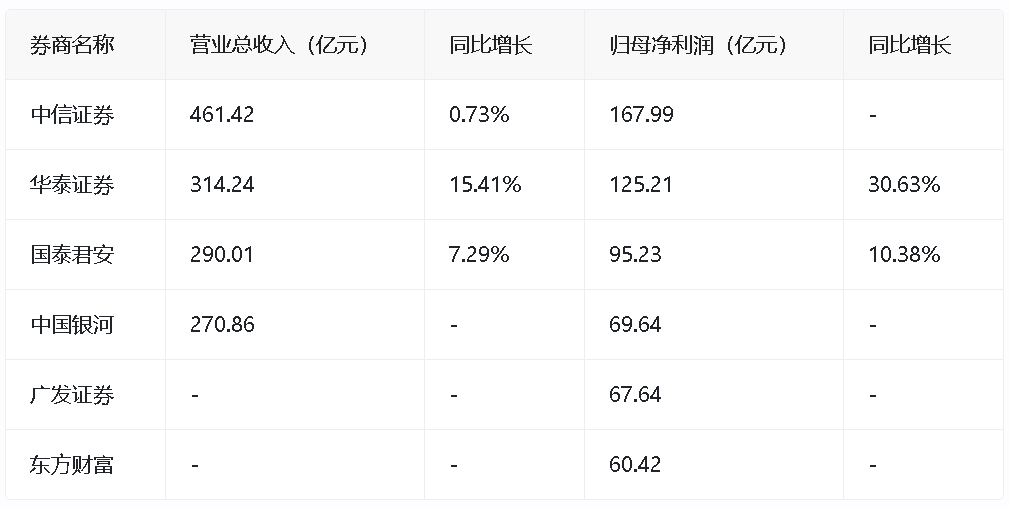Image resolution: width=1011 pixels, height=507 pixels.
Task: Select the 中信证券 row name cell
Action: point(72,115)
